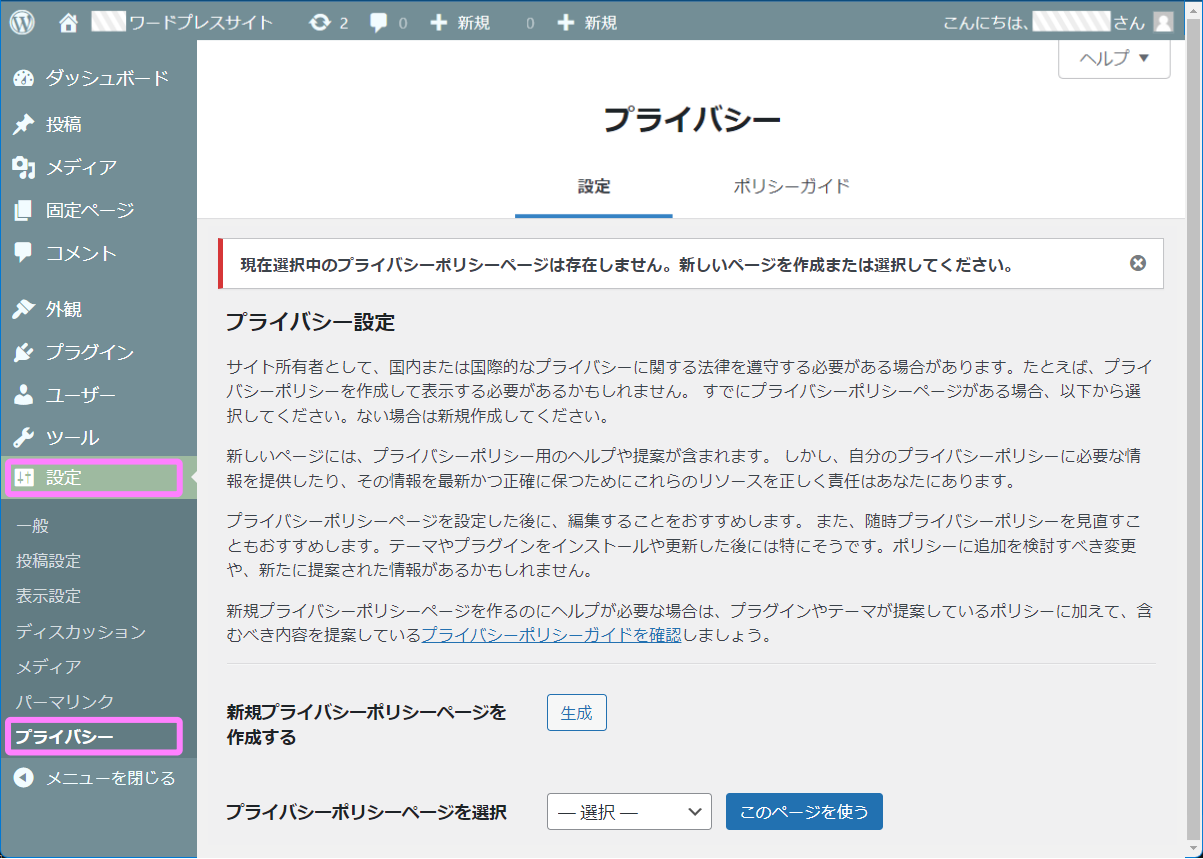Click the 生成 button to create a page
The height and width of the screenshot is (859, 1203).
pos(576,712)
